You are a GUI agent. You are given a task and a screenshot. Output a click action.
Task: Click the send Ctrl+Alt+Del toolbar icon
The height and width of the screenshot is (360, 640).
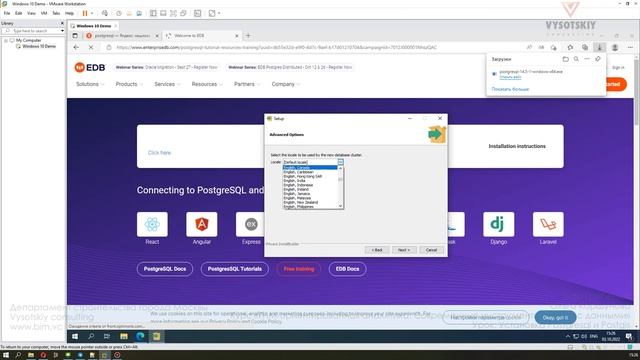click(105, 13)
